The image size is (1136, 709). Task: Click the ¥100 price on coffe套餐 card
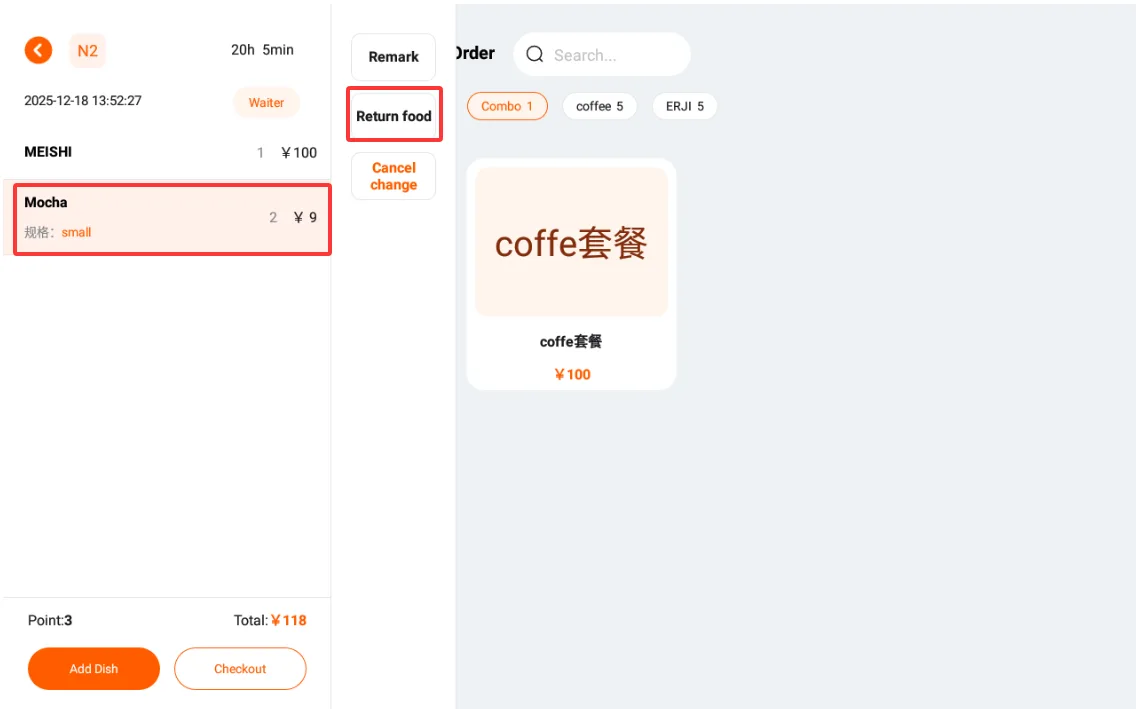click(572, 374)
